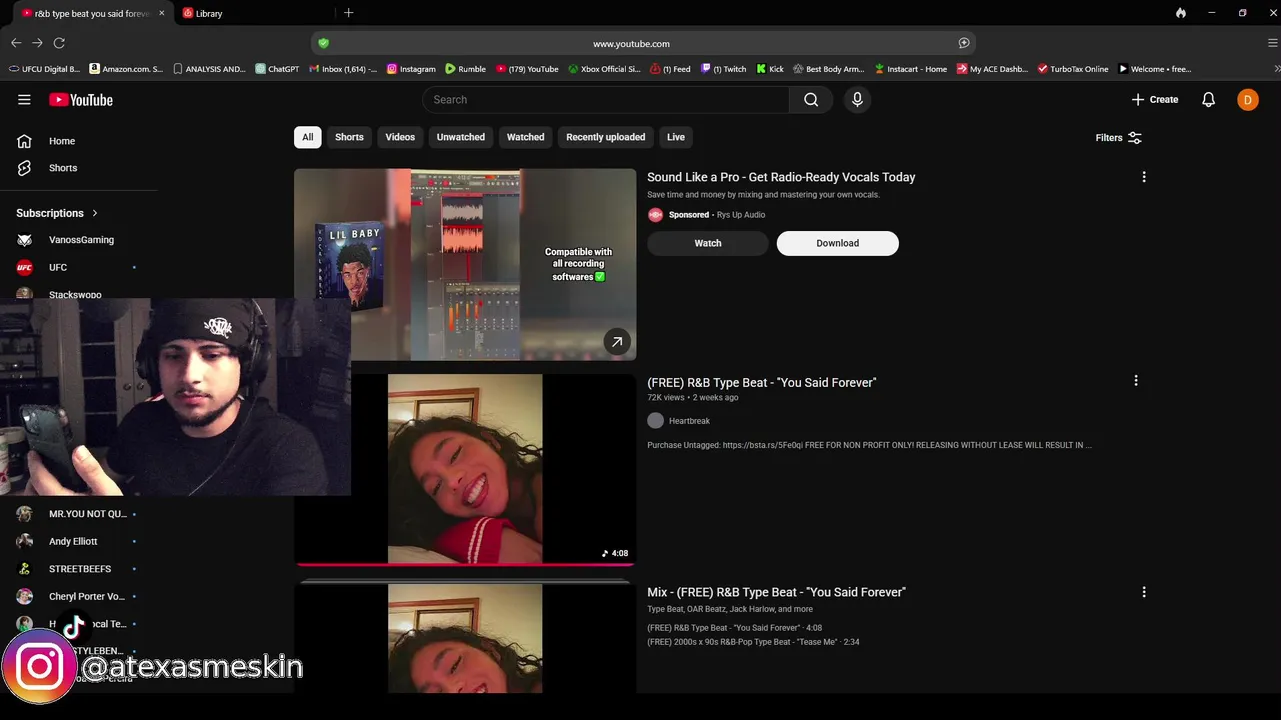Viewport: 1281px width, 720px height.
Task: Open the Mix - You Said Forever playlist title
Action: (776, 592)
